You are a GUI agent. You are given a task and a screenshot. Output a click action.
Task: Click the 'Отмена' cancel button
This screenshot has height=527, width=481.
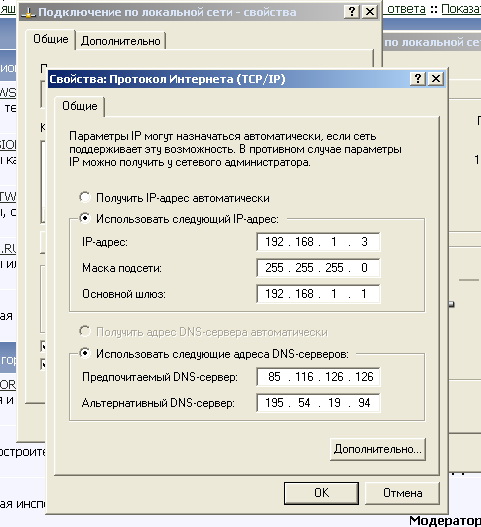pos(403,493)
